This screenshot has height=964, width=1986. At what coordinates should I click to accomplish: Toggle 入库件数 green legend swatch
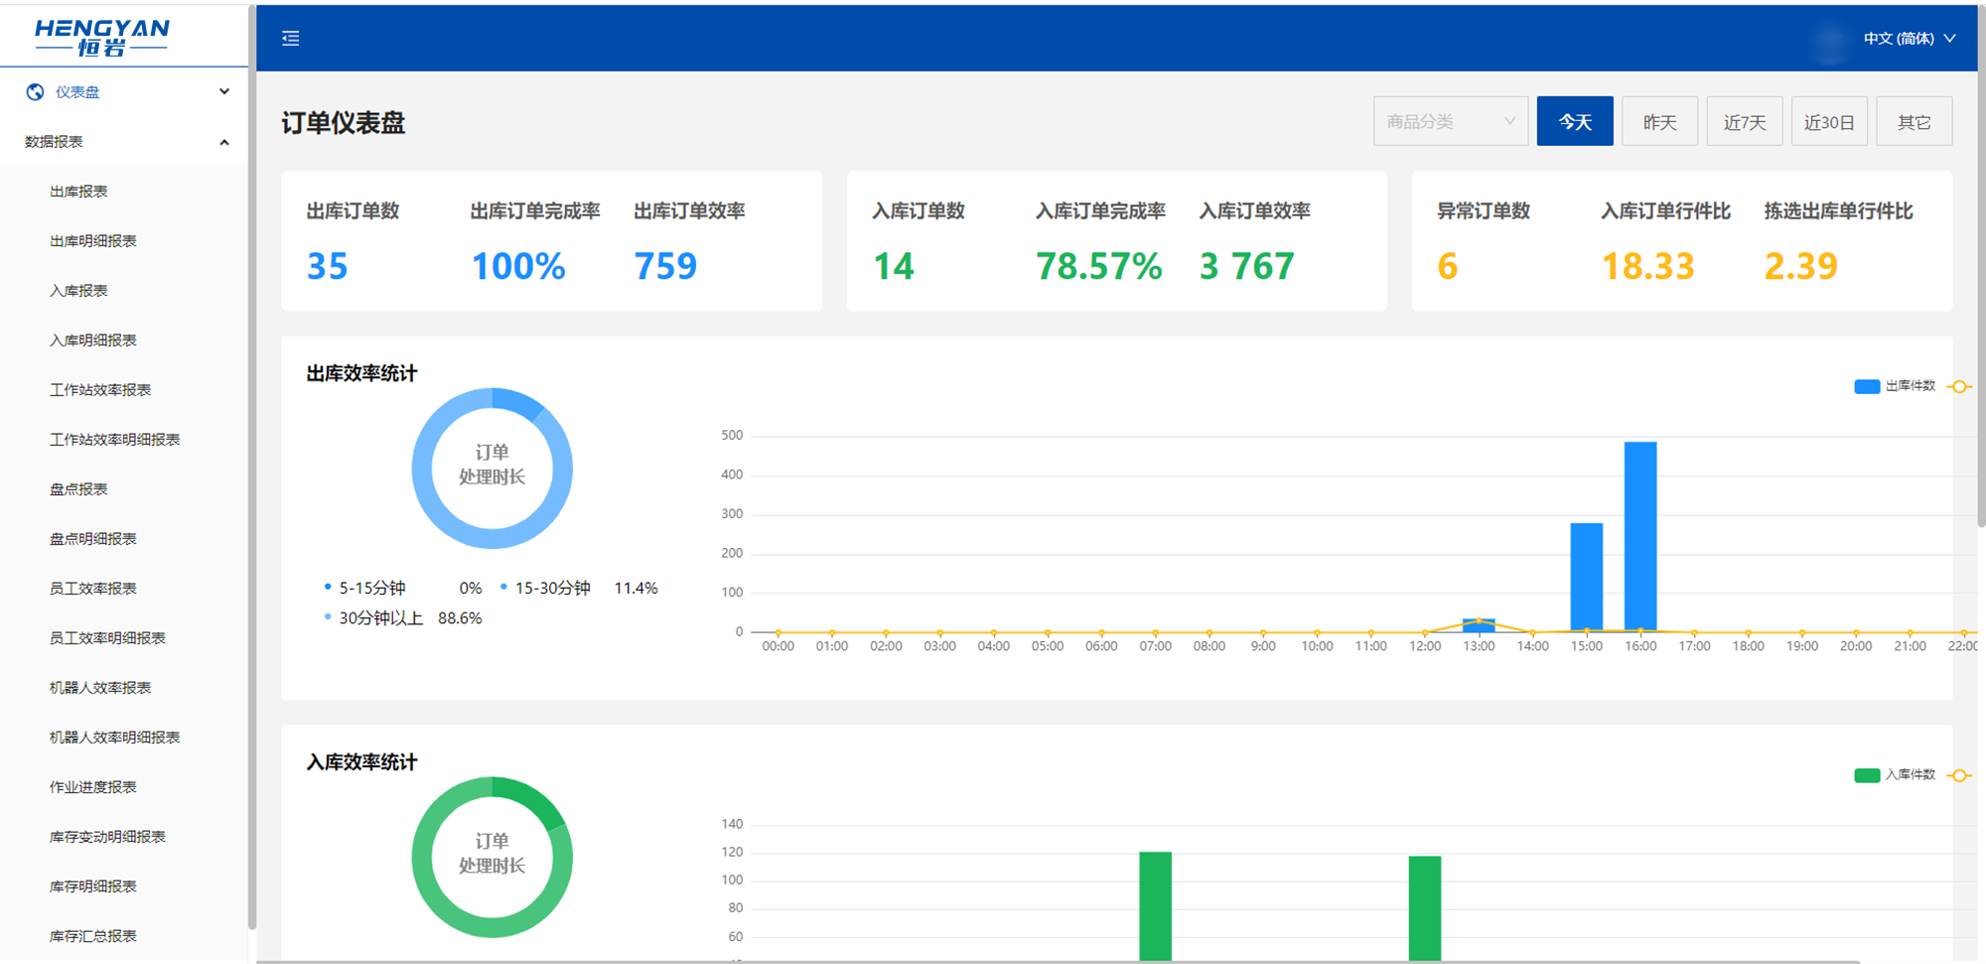[x=1867, y=776]
